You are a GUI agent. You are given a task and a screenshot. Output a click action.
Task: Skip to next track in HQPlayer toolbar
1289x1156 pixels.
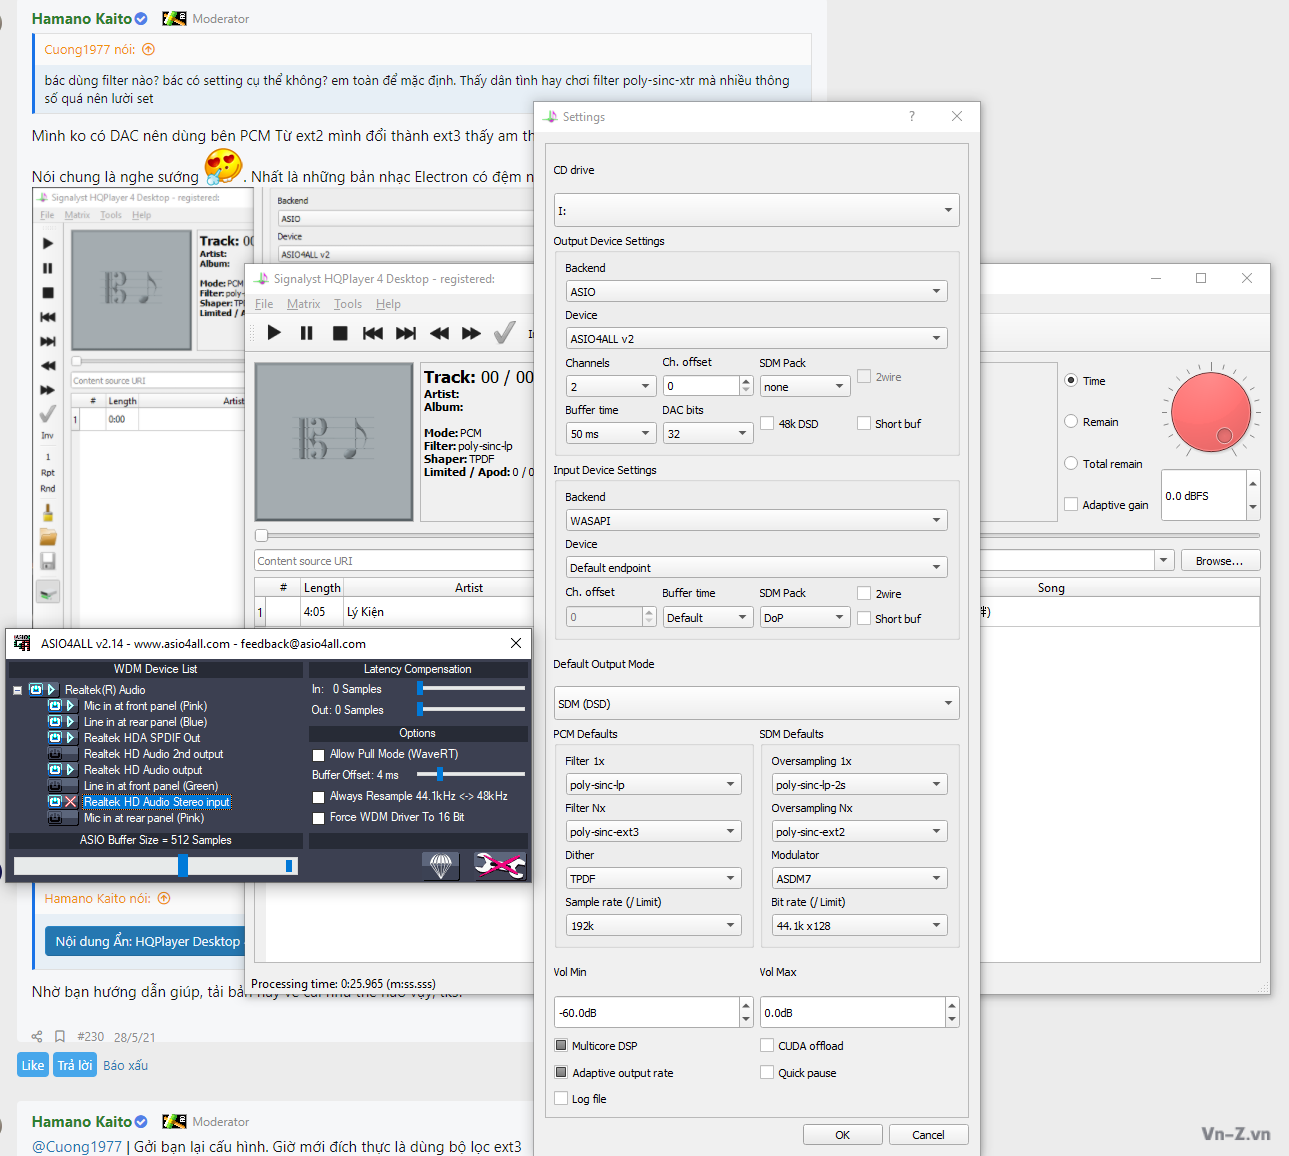pos(406,333)
